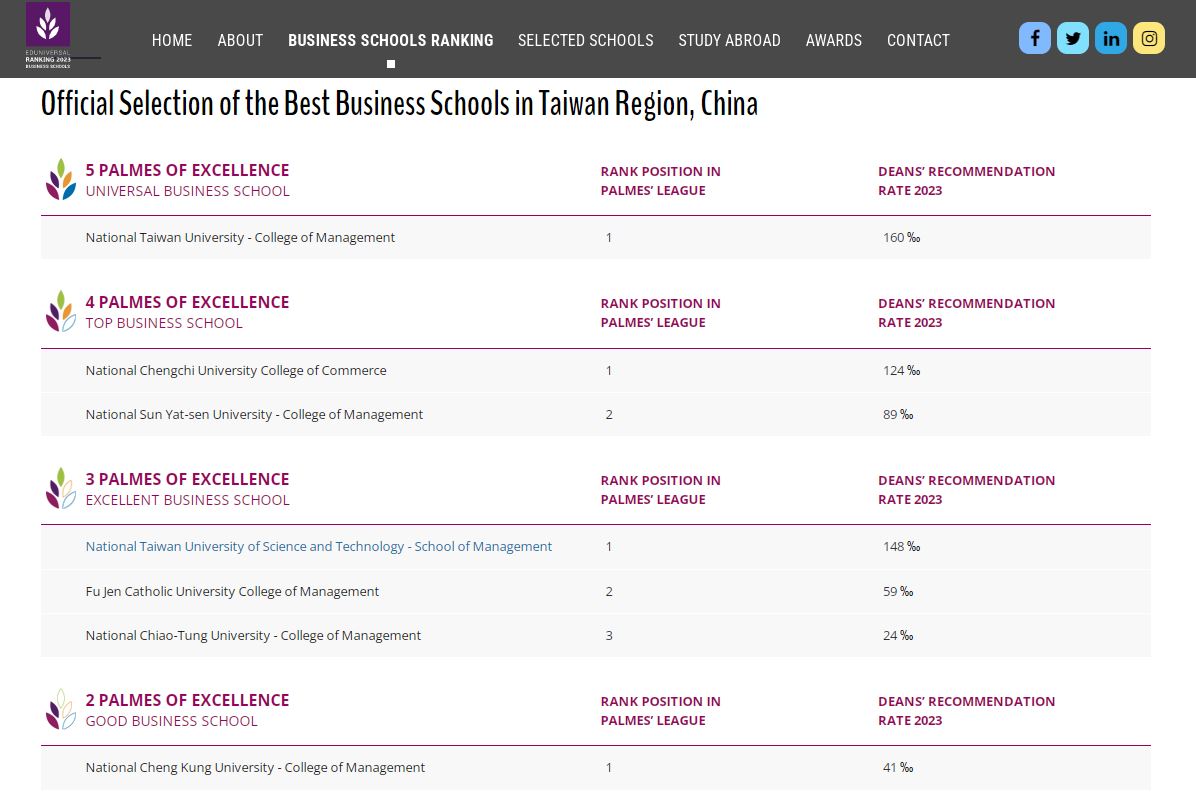Click rank 2 for National Sun Yat-sen University
The width and height of the screenshot is (1196, 799).
click(609, 415)
